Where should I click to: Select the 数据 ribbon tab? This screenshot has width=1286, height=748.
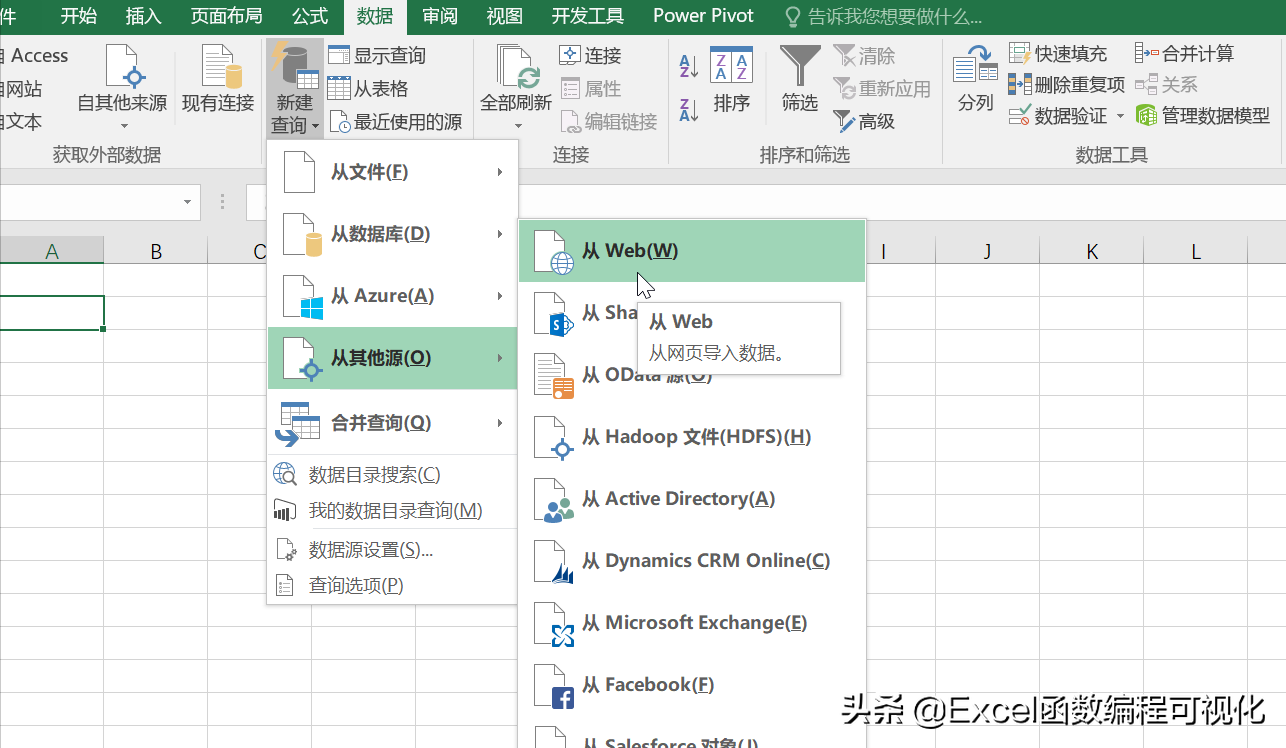click(x=375, y=16)
